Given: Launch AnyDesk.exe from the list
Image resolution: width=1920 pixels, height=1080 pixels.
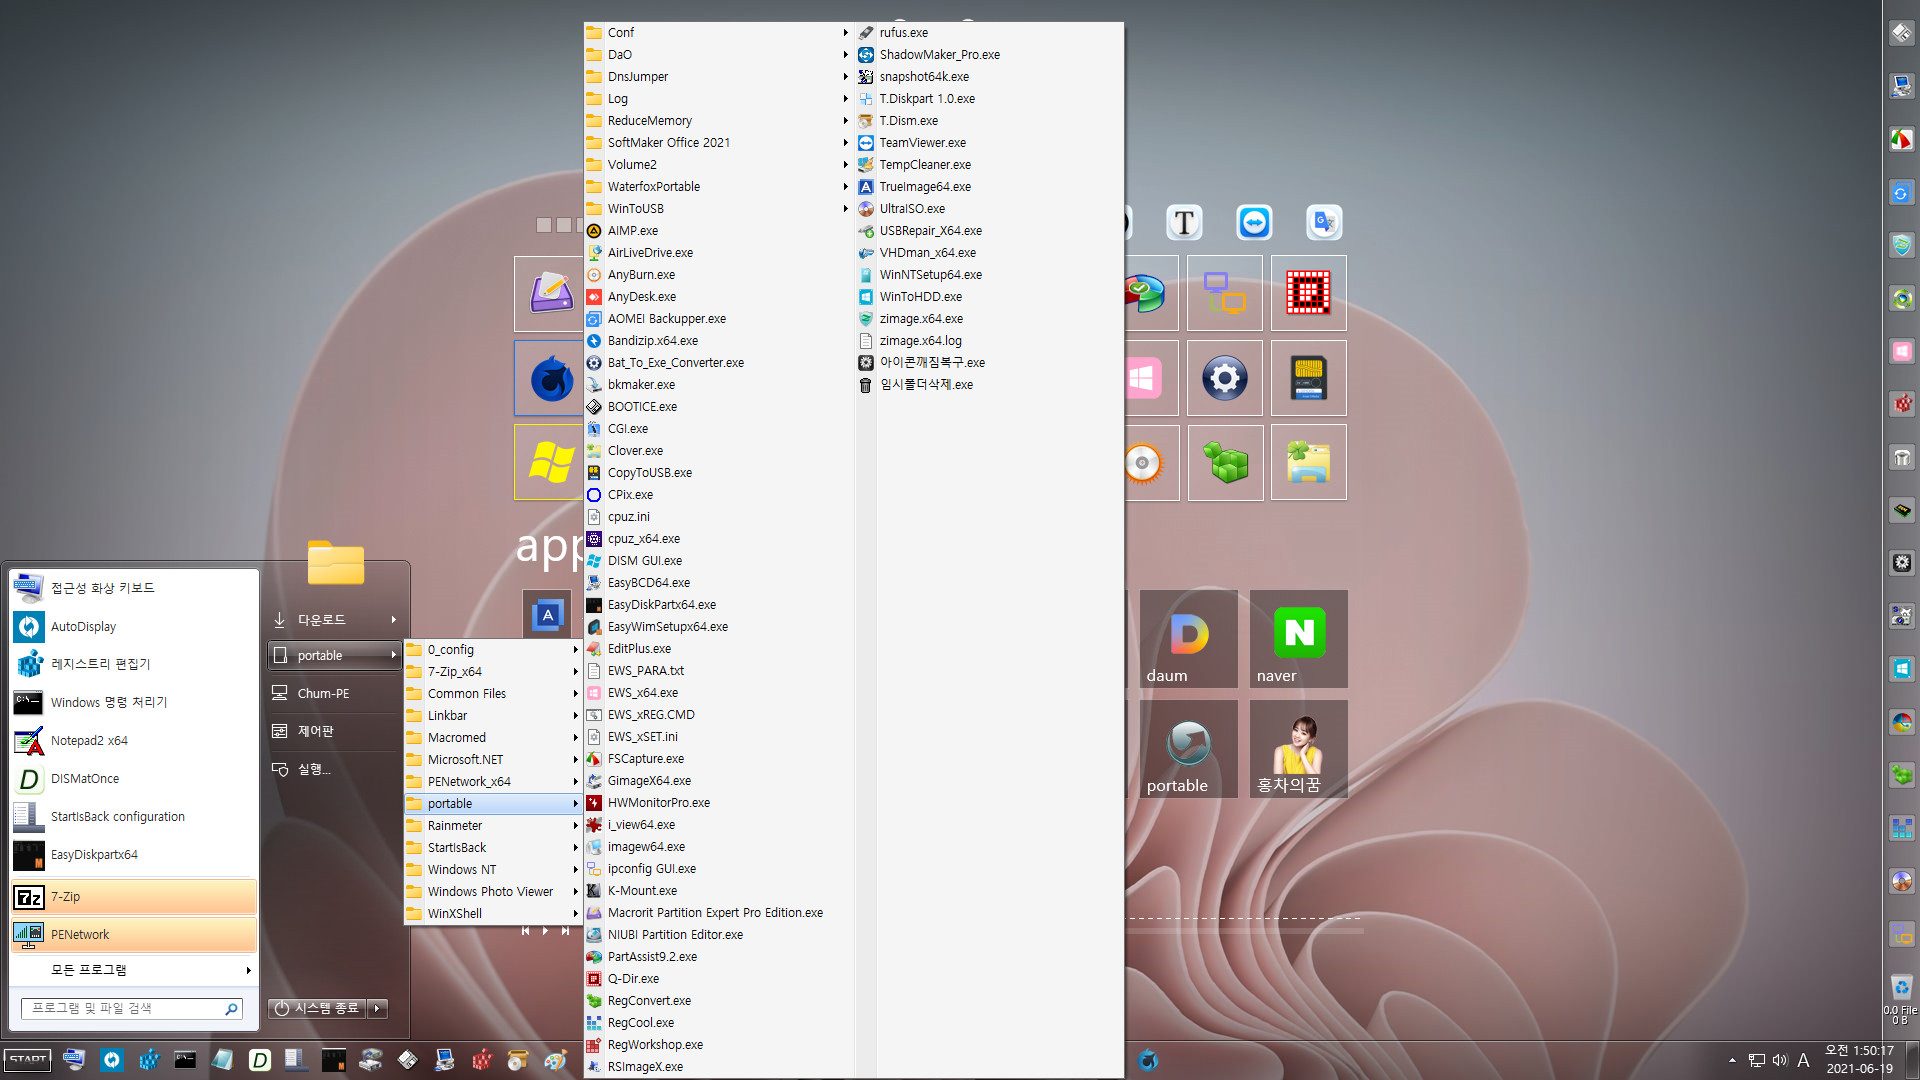Looking at the screenshot, I should [641, 297].
